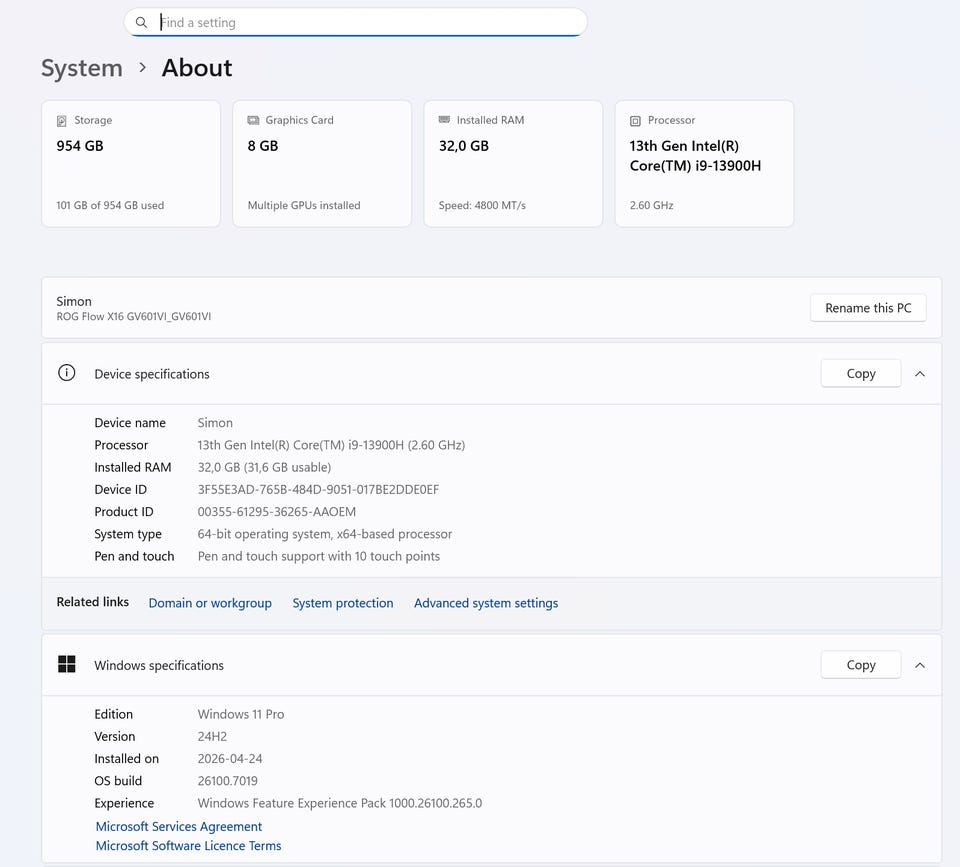This screenshot has width=960, height=867.
Task: Open System protection link
Action: click(343, 603)
